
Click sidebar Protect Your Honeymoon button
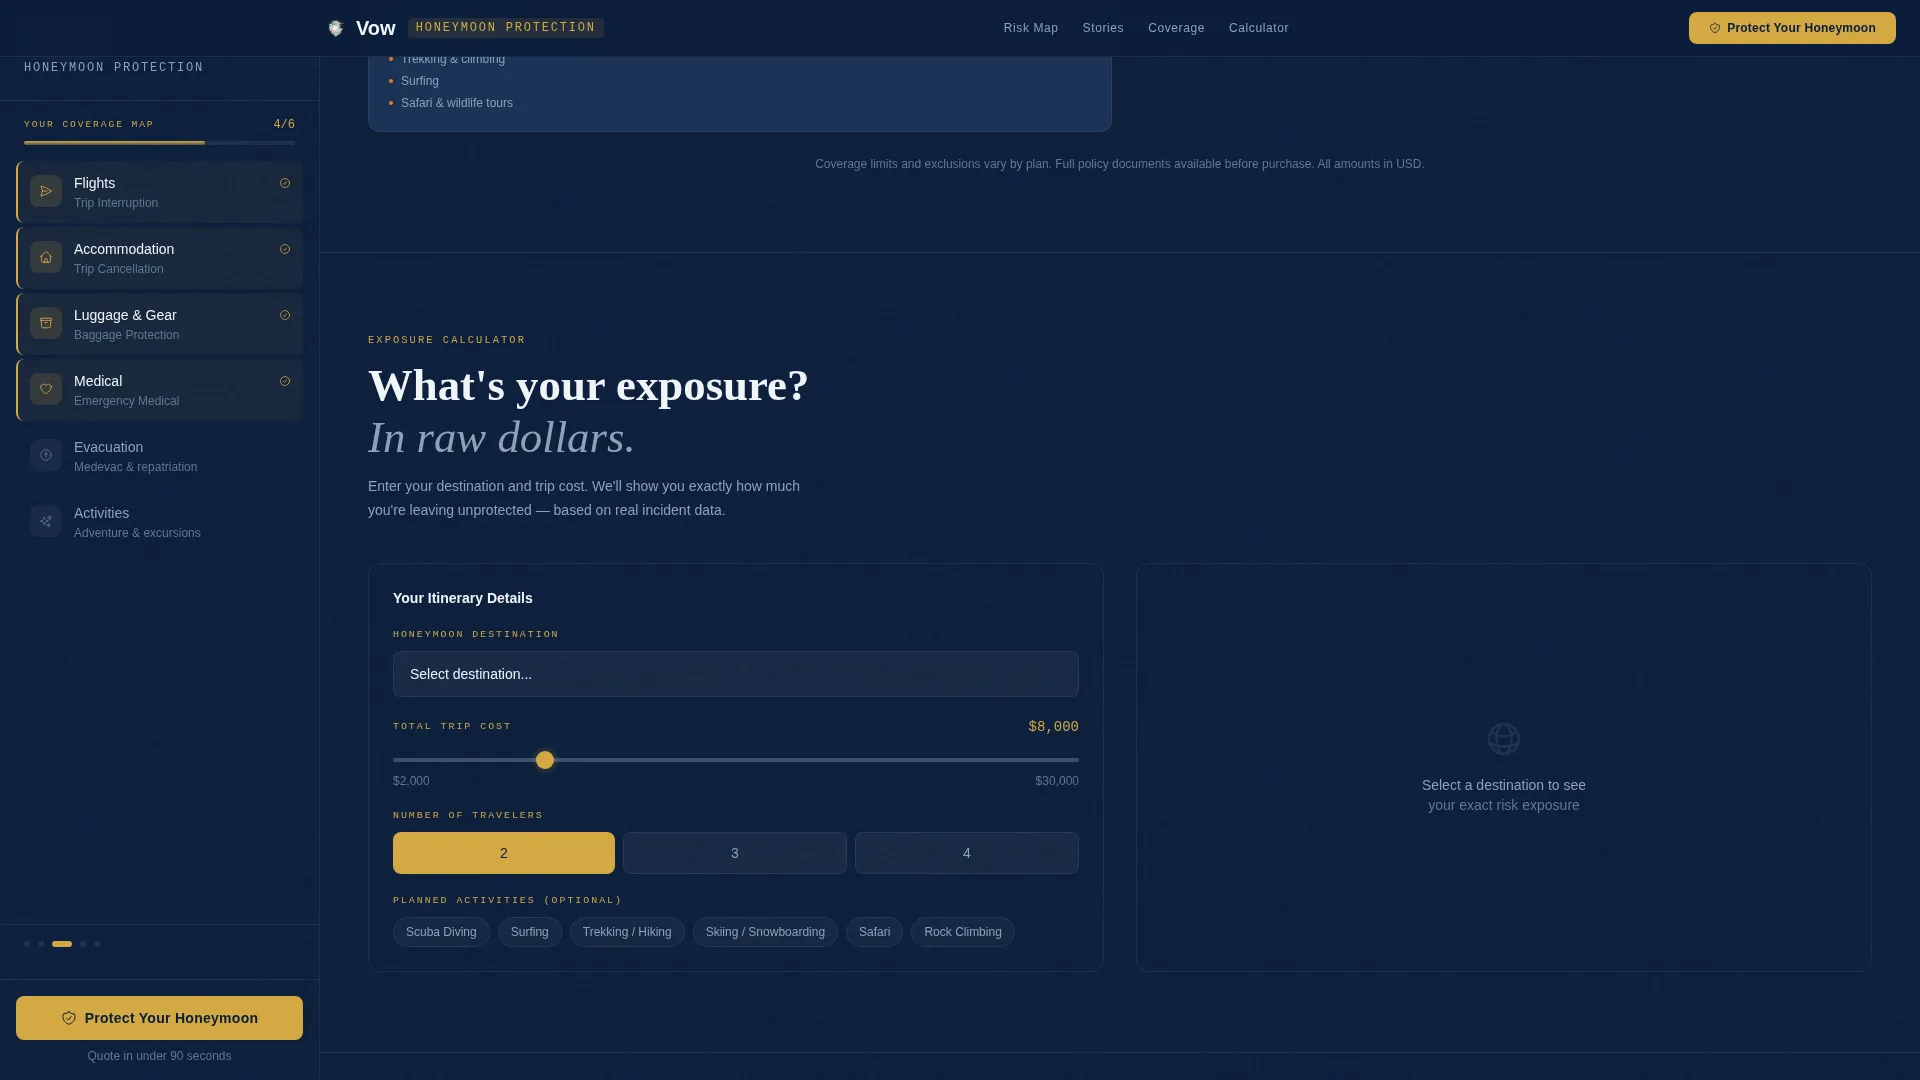pyautogui.click(x=159, y=1018)
